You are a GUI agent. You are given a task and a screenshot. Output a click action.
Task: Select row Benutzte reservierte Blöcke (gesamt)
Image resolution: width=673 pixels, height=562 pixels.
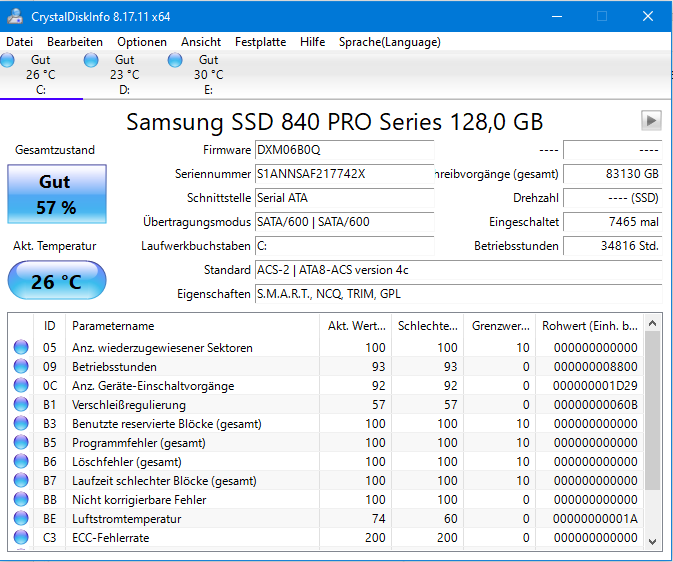click(326, 424)
